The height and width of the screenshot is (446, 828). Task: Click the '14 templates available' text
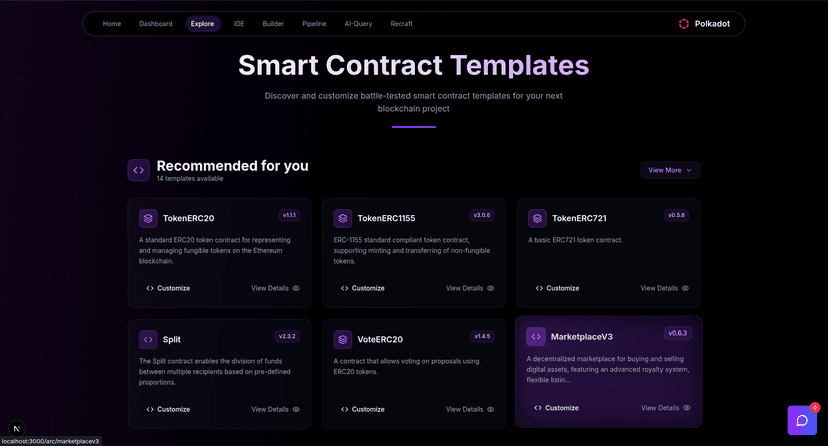click(190, 179)
